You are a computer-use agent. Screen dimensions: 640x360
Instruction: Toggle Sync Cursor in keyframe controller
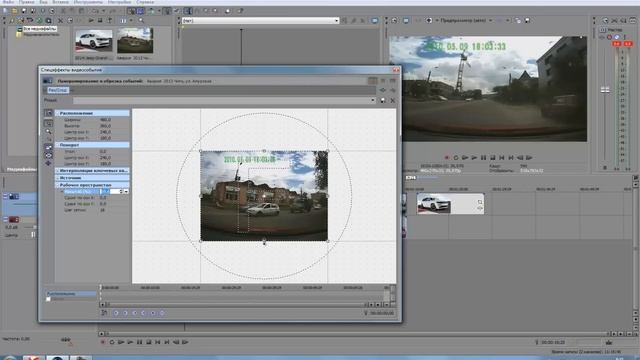coord(104,313)
